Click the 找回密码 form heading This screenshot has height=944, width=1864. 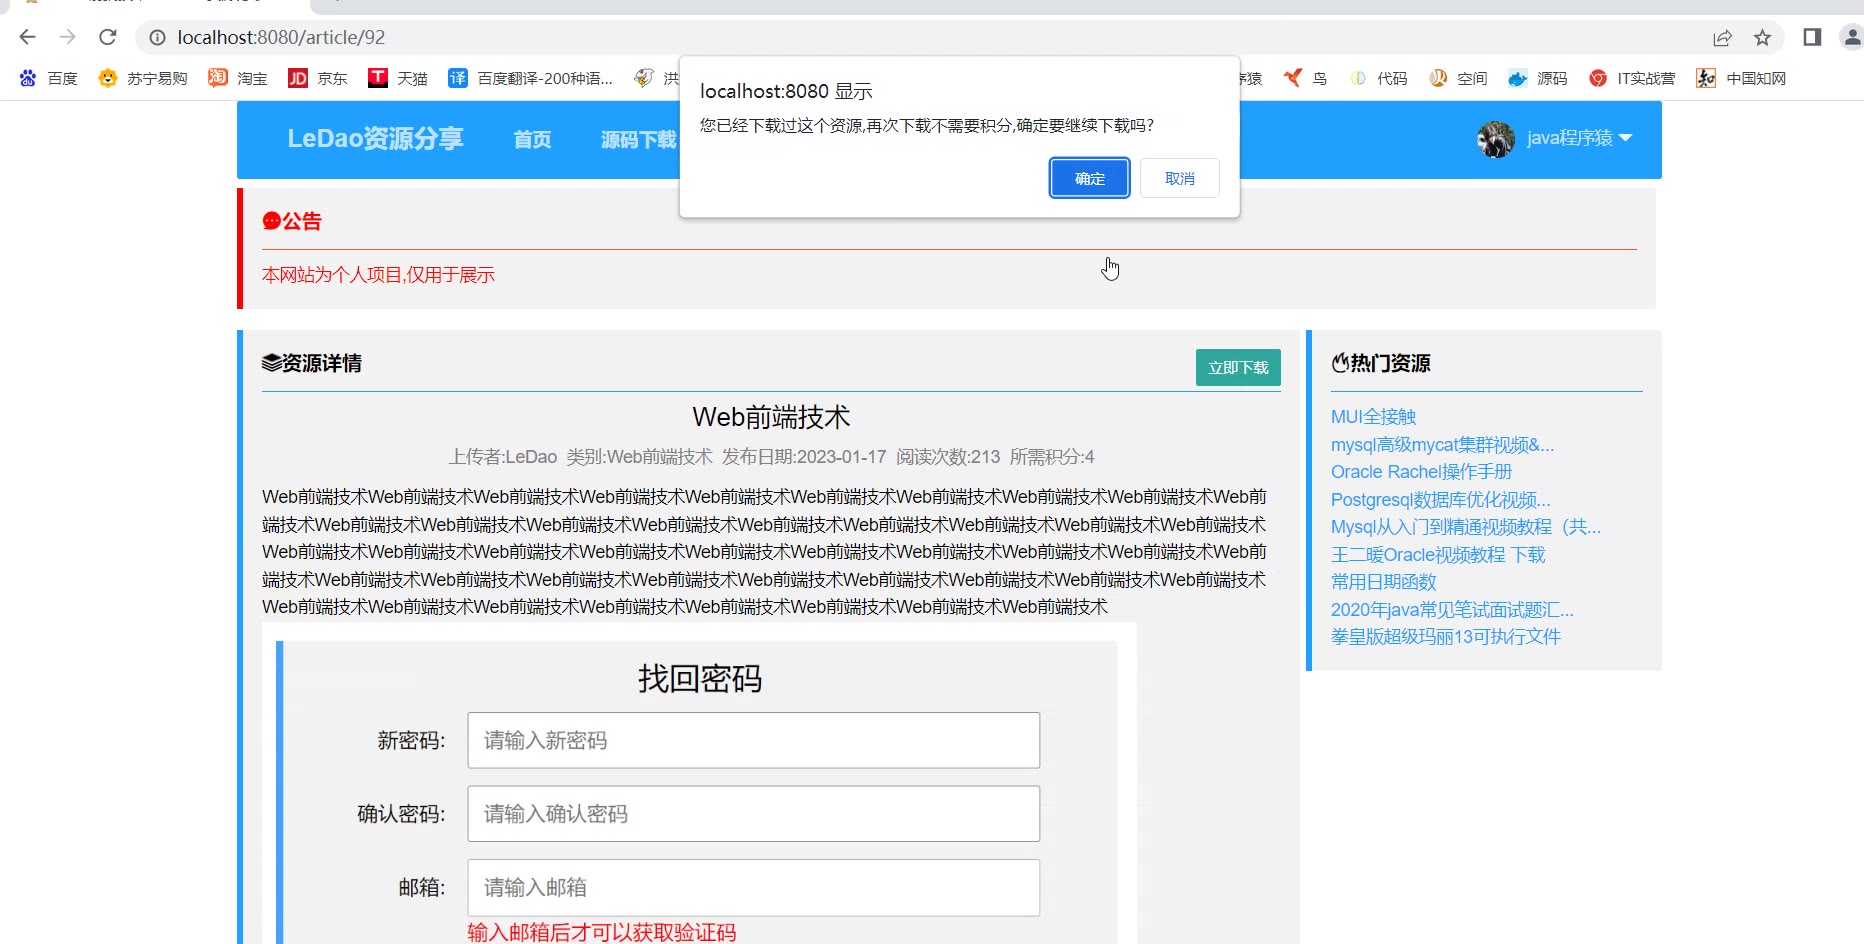700,679
